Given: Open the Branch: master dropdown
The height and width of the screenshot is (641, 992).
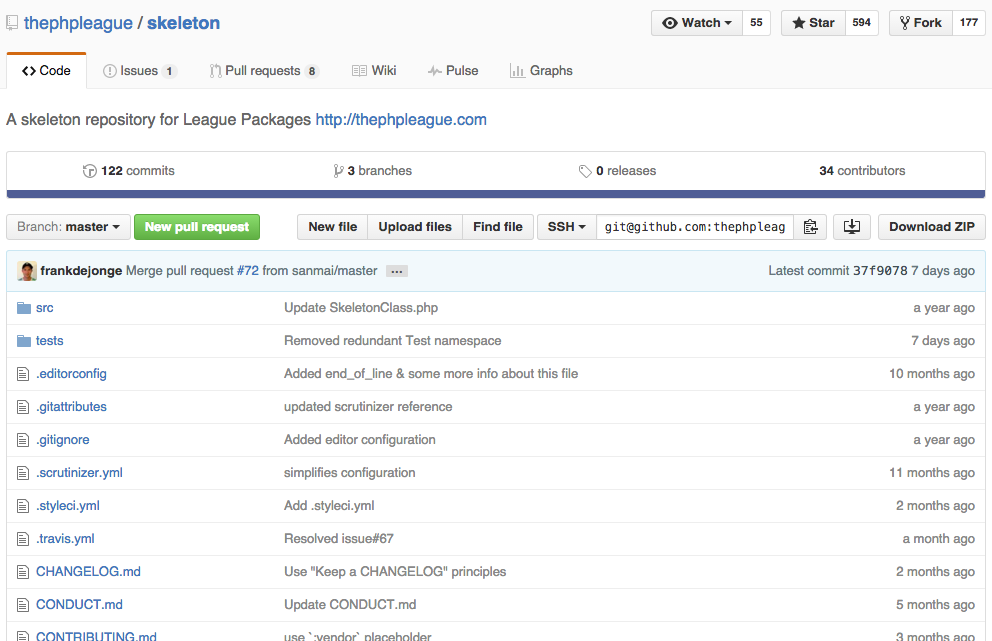Looking at the screenshot, I should point(68,227).
